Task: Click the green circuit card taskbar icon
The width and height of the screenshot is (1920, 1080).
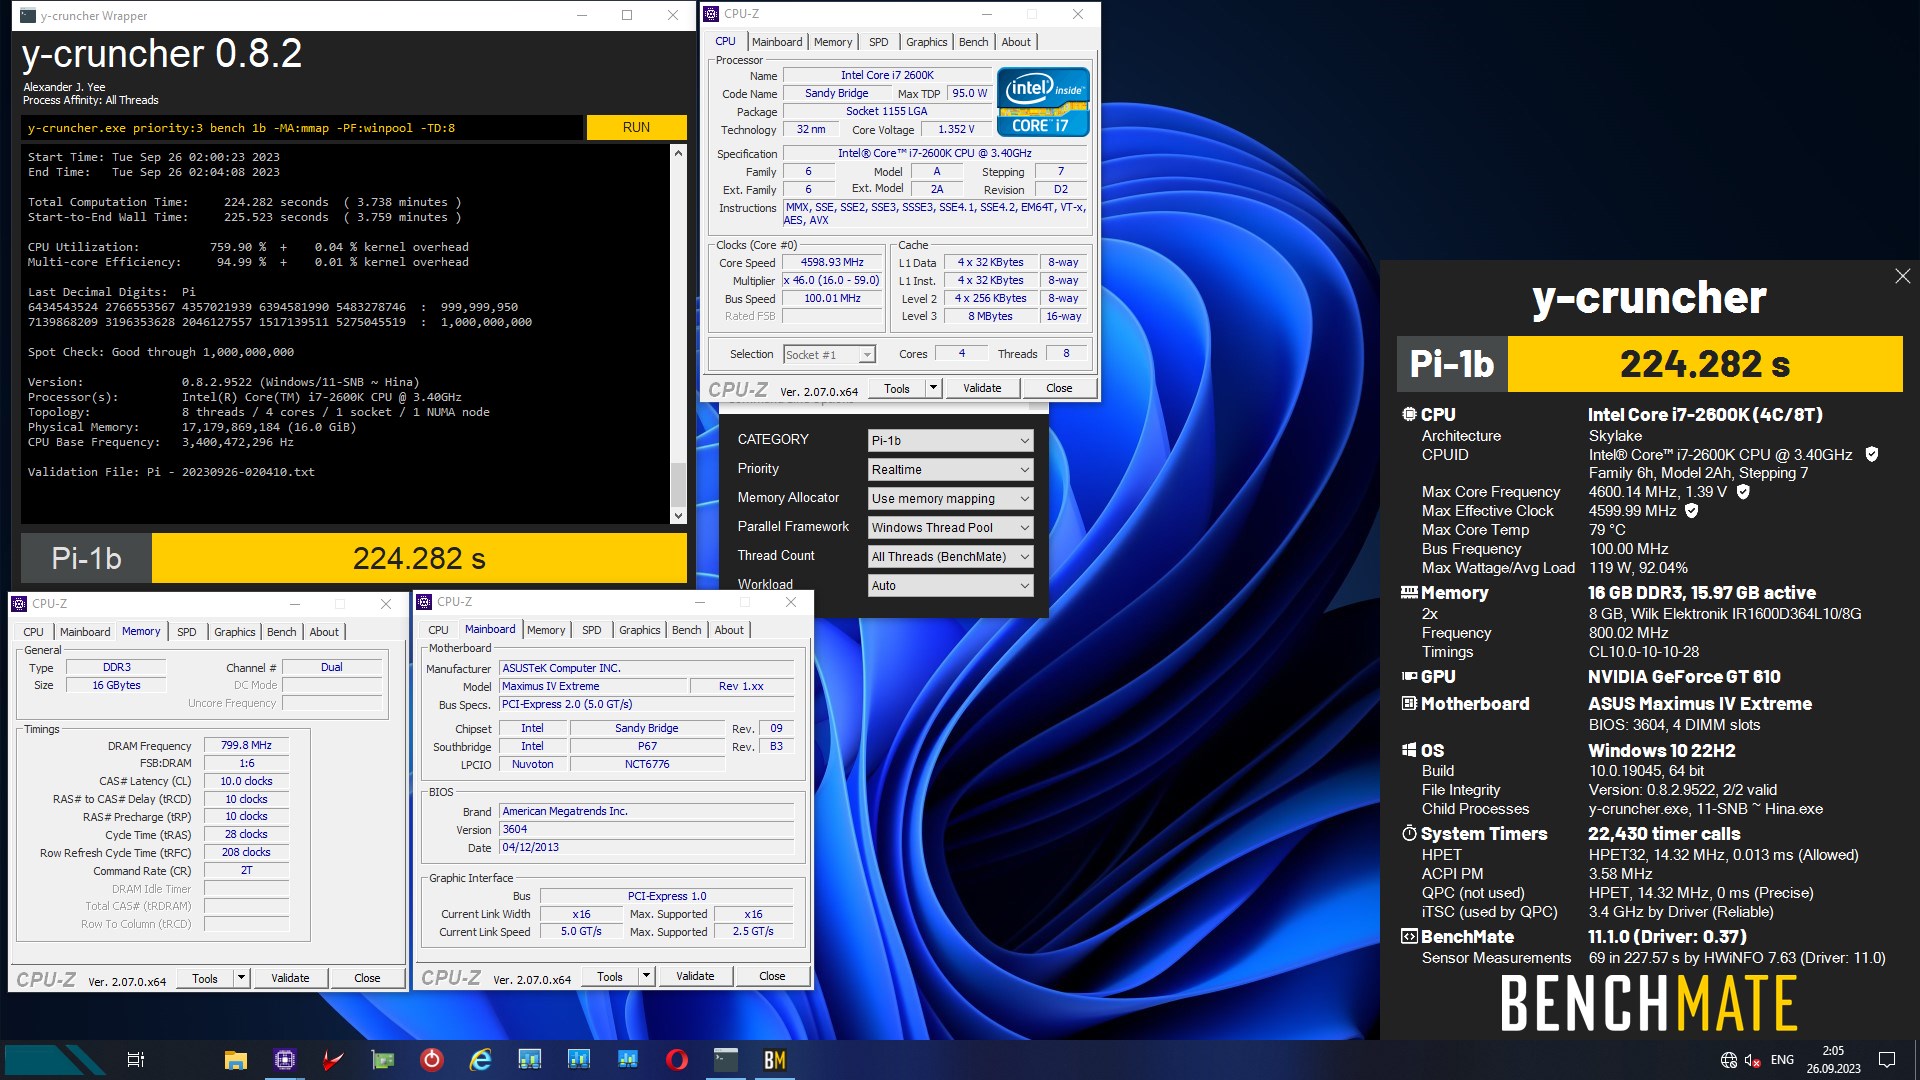Action: pyautogui.click(x=382, y=1060)
